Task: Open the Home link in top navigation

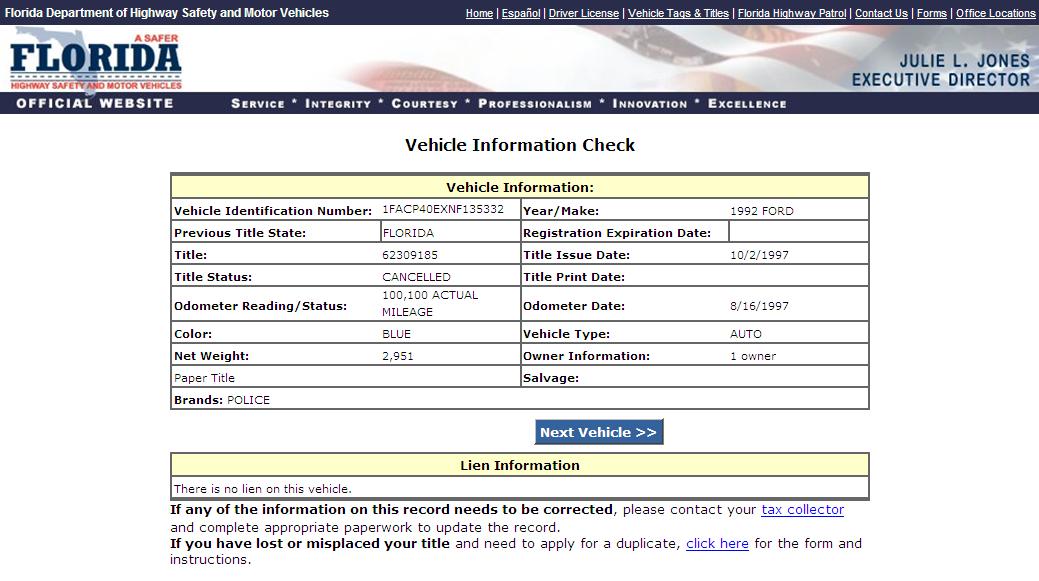Action: [x=479, y=13]
